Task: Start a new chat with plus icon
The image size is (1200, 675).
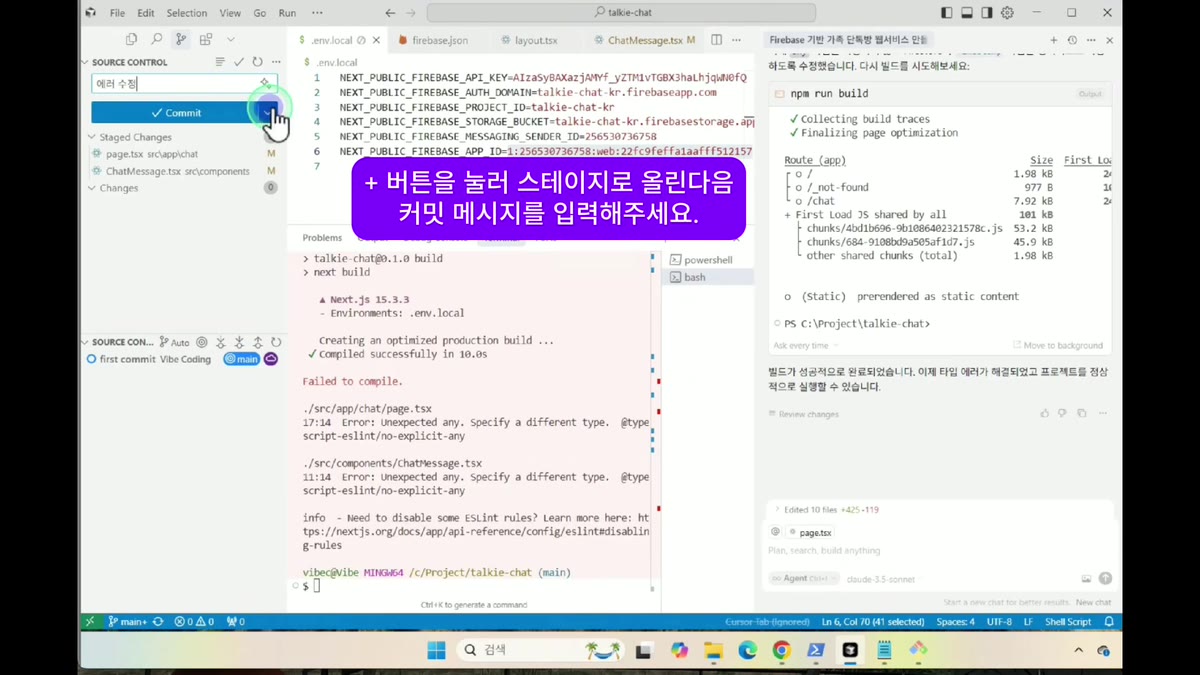Action: pyautogui.click(x=1054, y=40)
